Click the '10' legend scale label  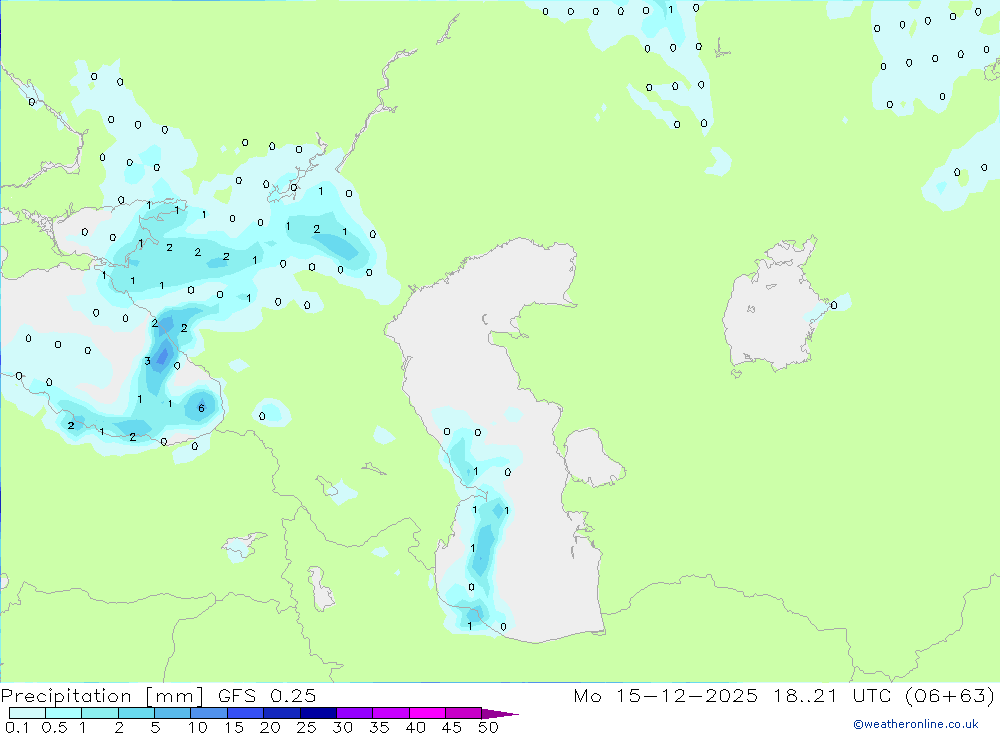point(198,727)
